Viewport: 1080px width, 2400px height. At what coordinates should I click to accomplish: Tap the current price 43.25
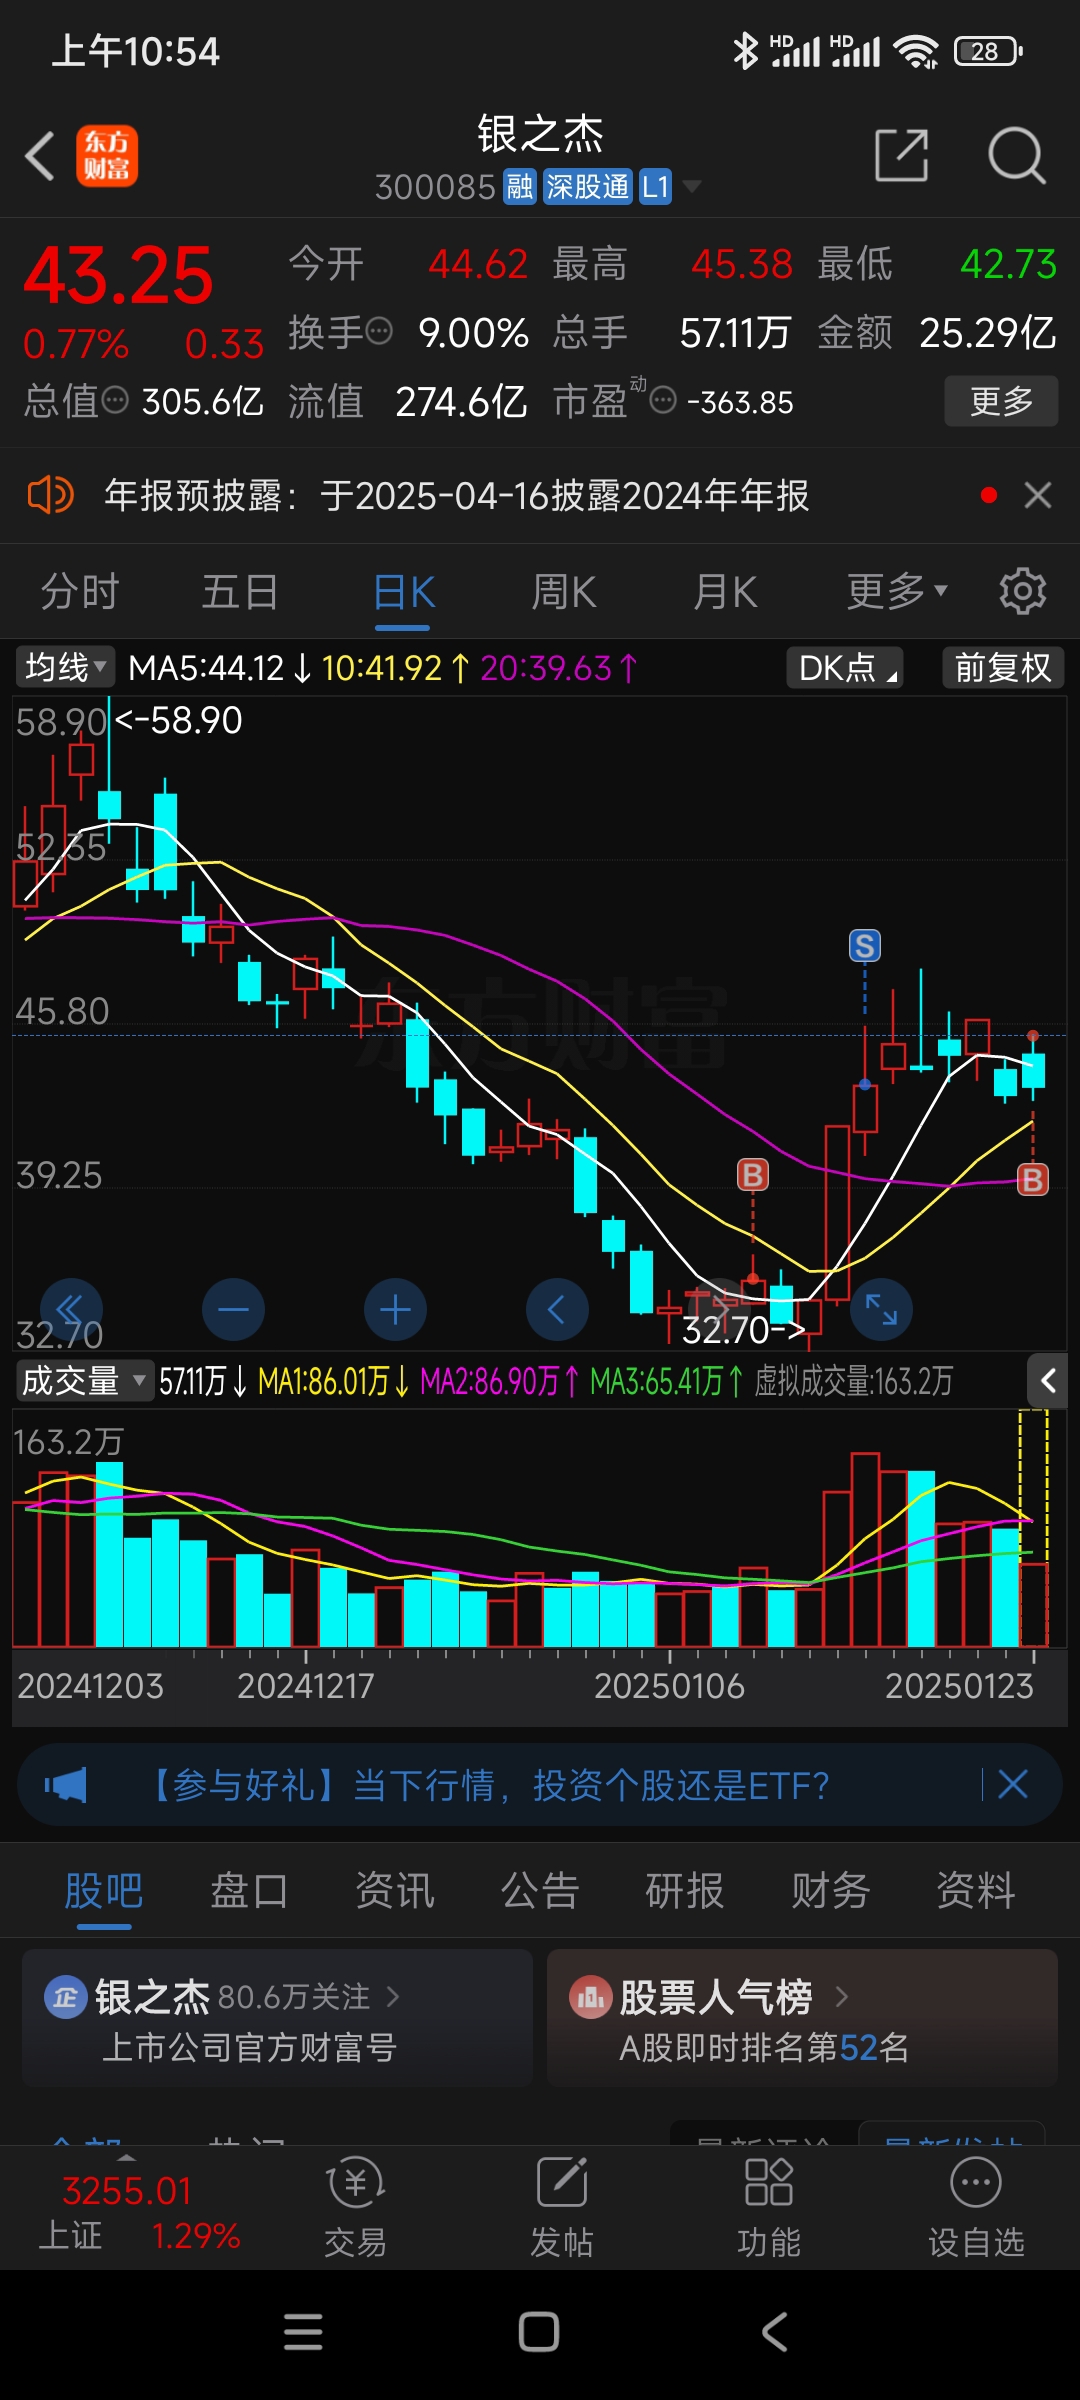point(118,275)
